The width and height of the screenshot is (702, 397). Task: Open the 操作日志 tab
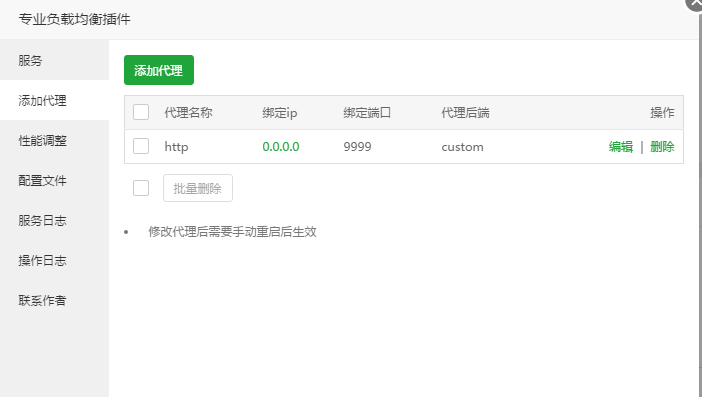pyautogui.click(x=54, y=260)
